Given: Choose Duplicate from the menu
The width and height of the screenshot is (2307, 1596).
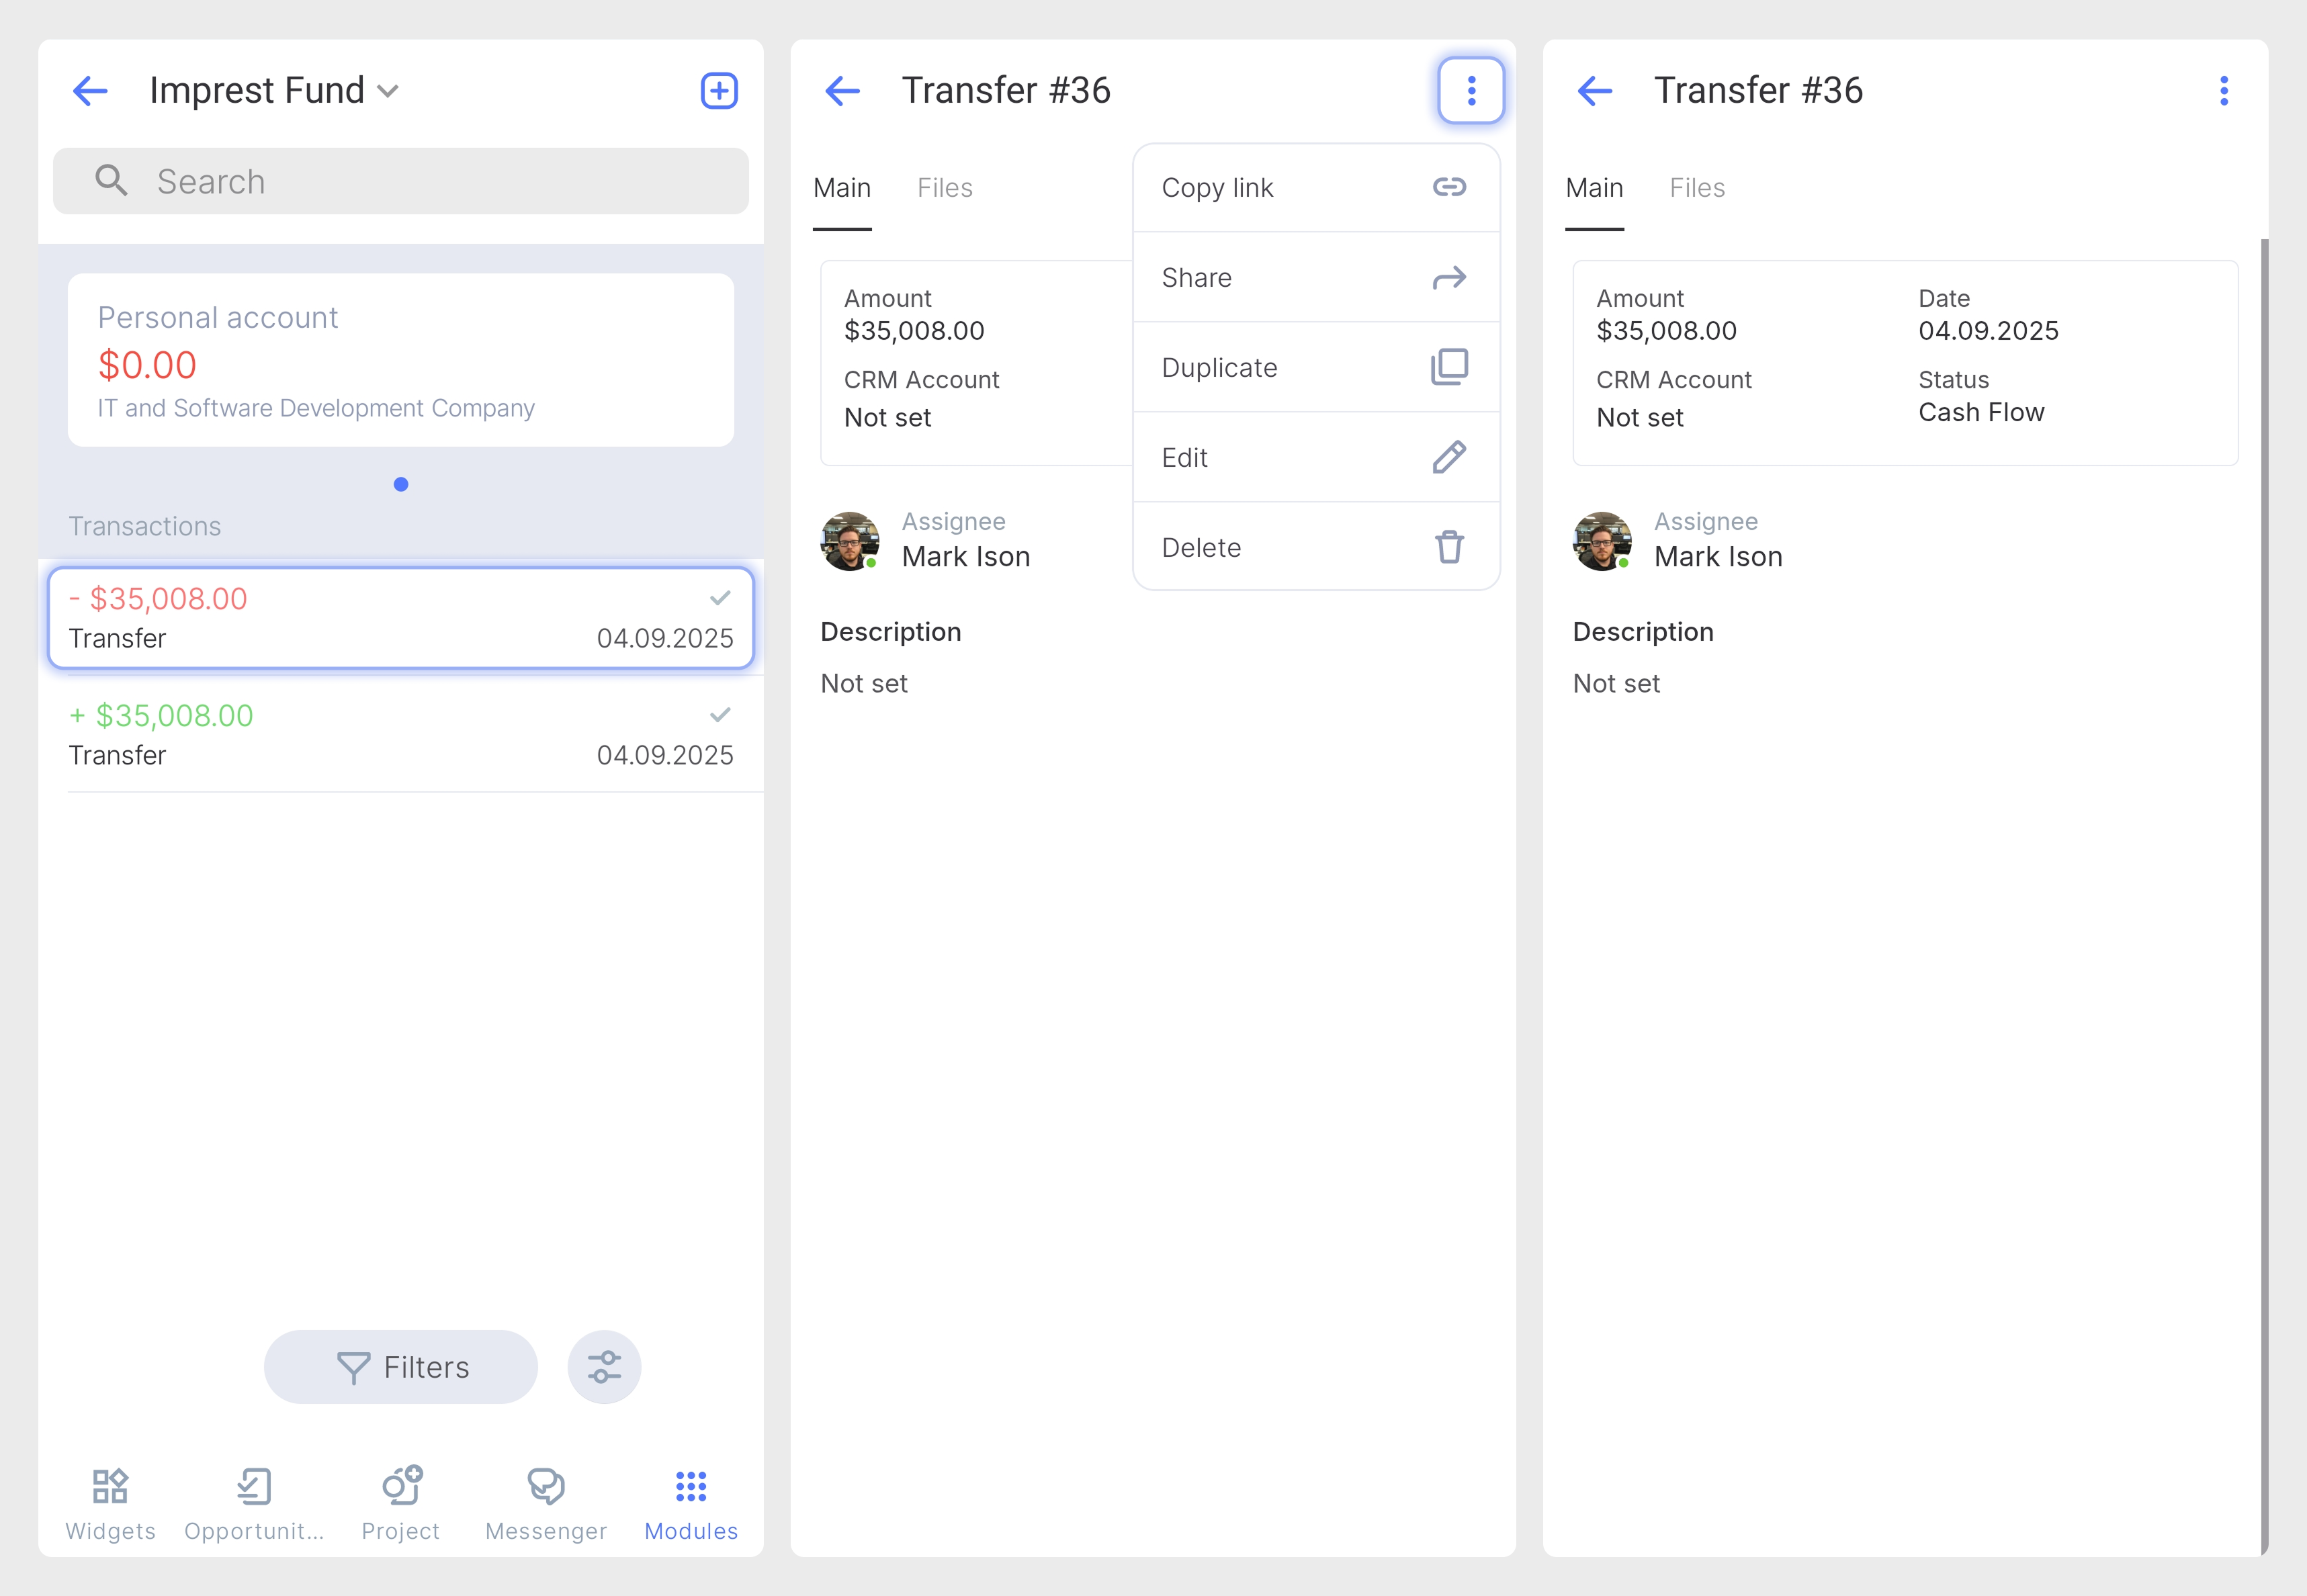Looking at the screenshot, I should [x=1316, y=367].
